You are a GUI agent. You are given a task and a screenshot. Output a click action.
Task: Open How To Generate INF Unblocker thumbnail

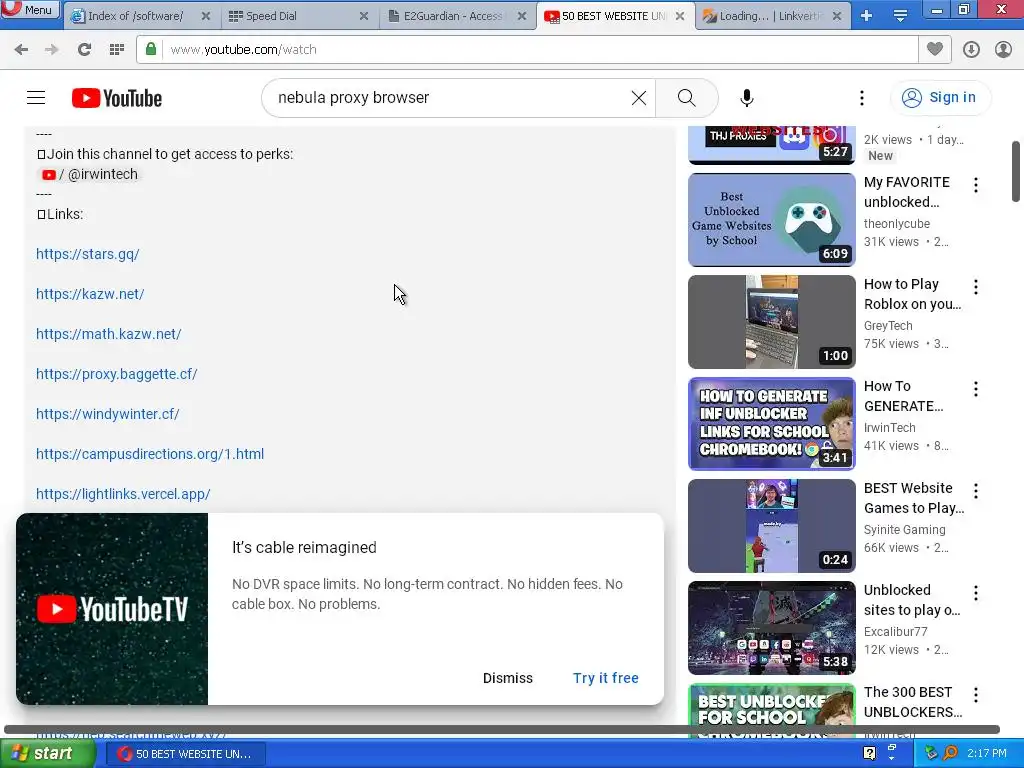point(771,424)
